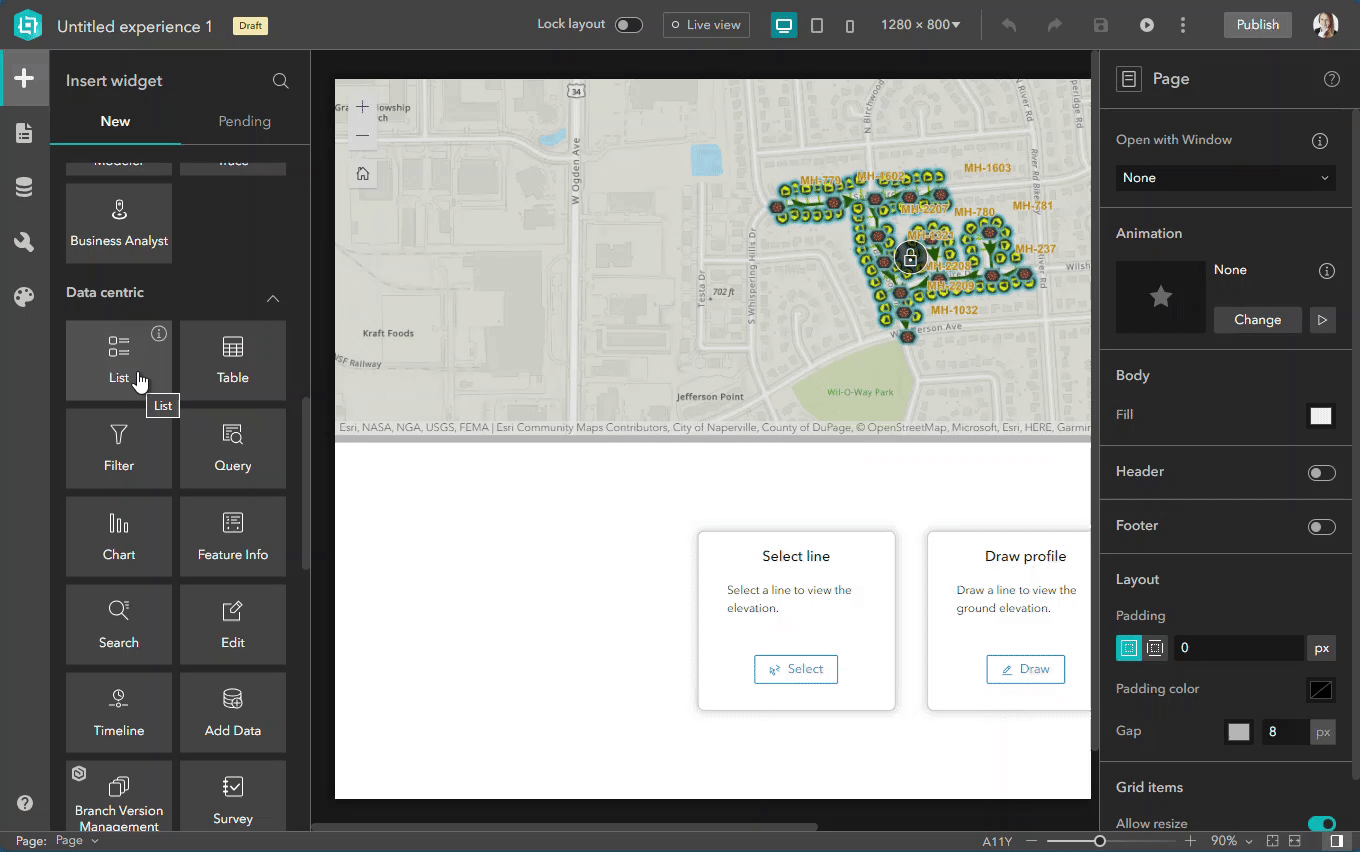This screenshot has width=1360, height=852.
Task: Select the individual sides padding mode
Action: [1155, 648]
